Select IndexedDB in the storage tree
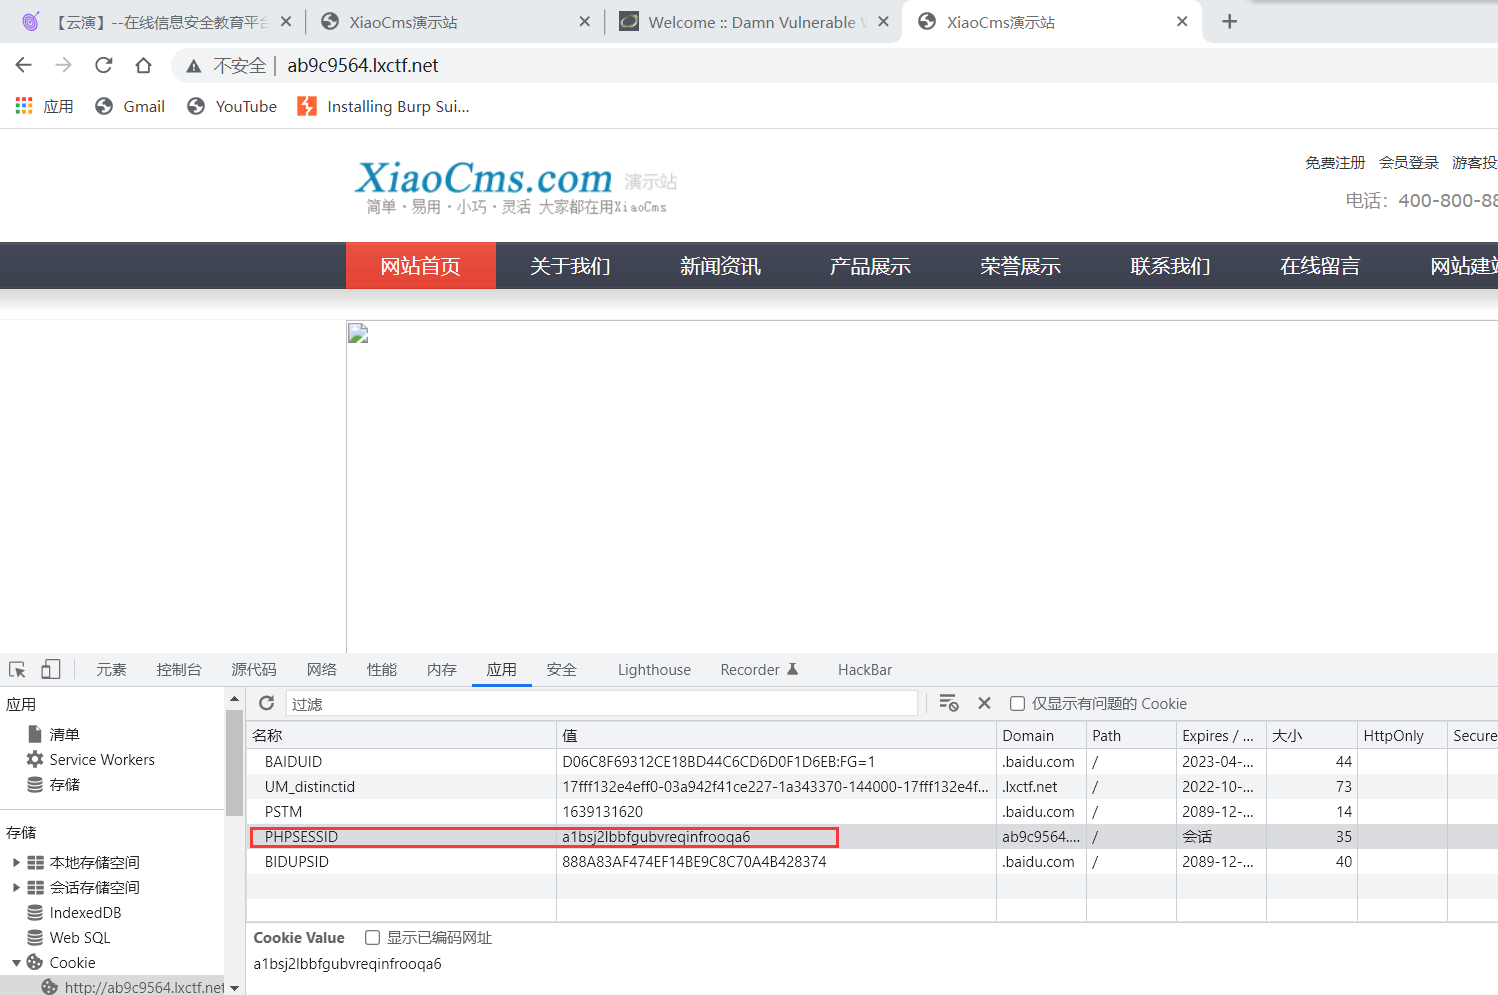The width and height of the screenshot is (1498, 995). 85,913
